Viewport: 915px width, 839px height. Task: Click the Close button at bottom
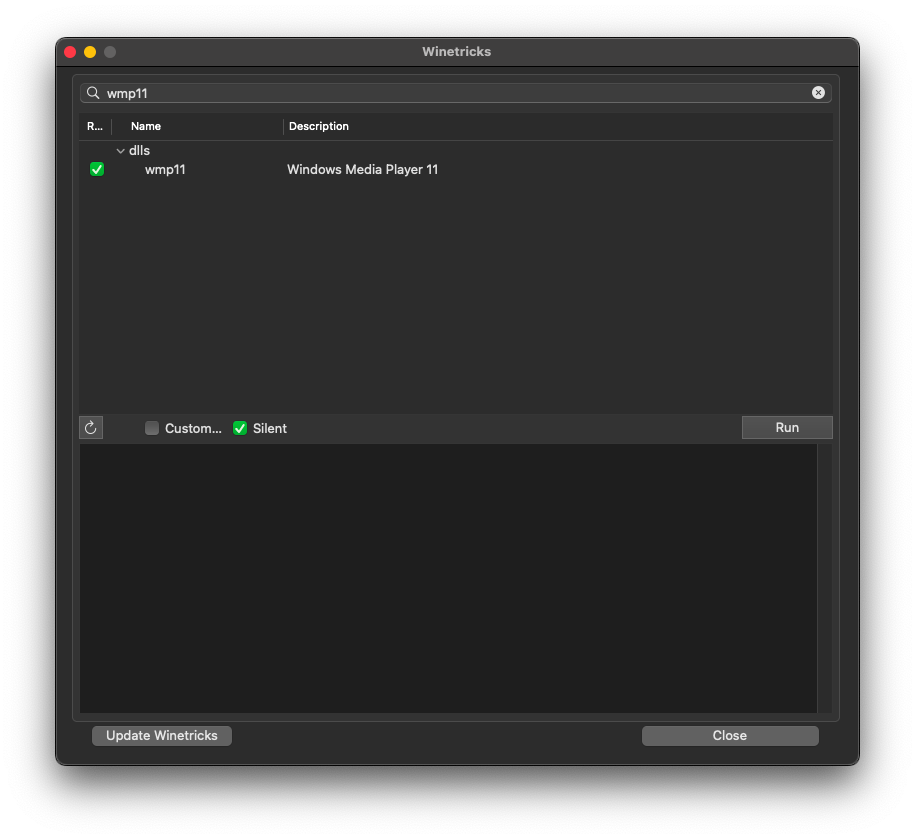[730, 736]
